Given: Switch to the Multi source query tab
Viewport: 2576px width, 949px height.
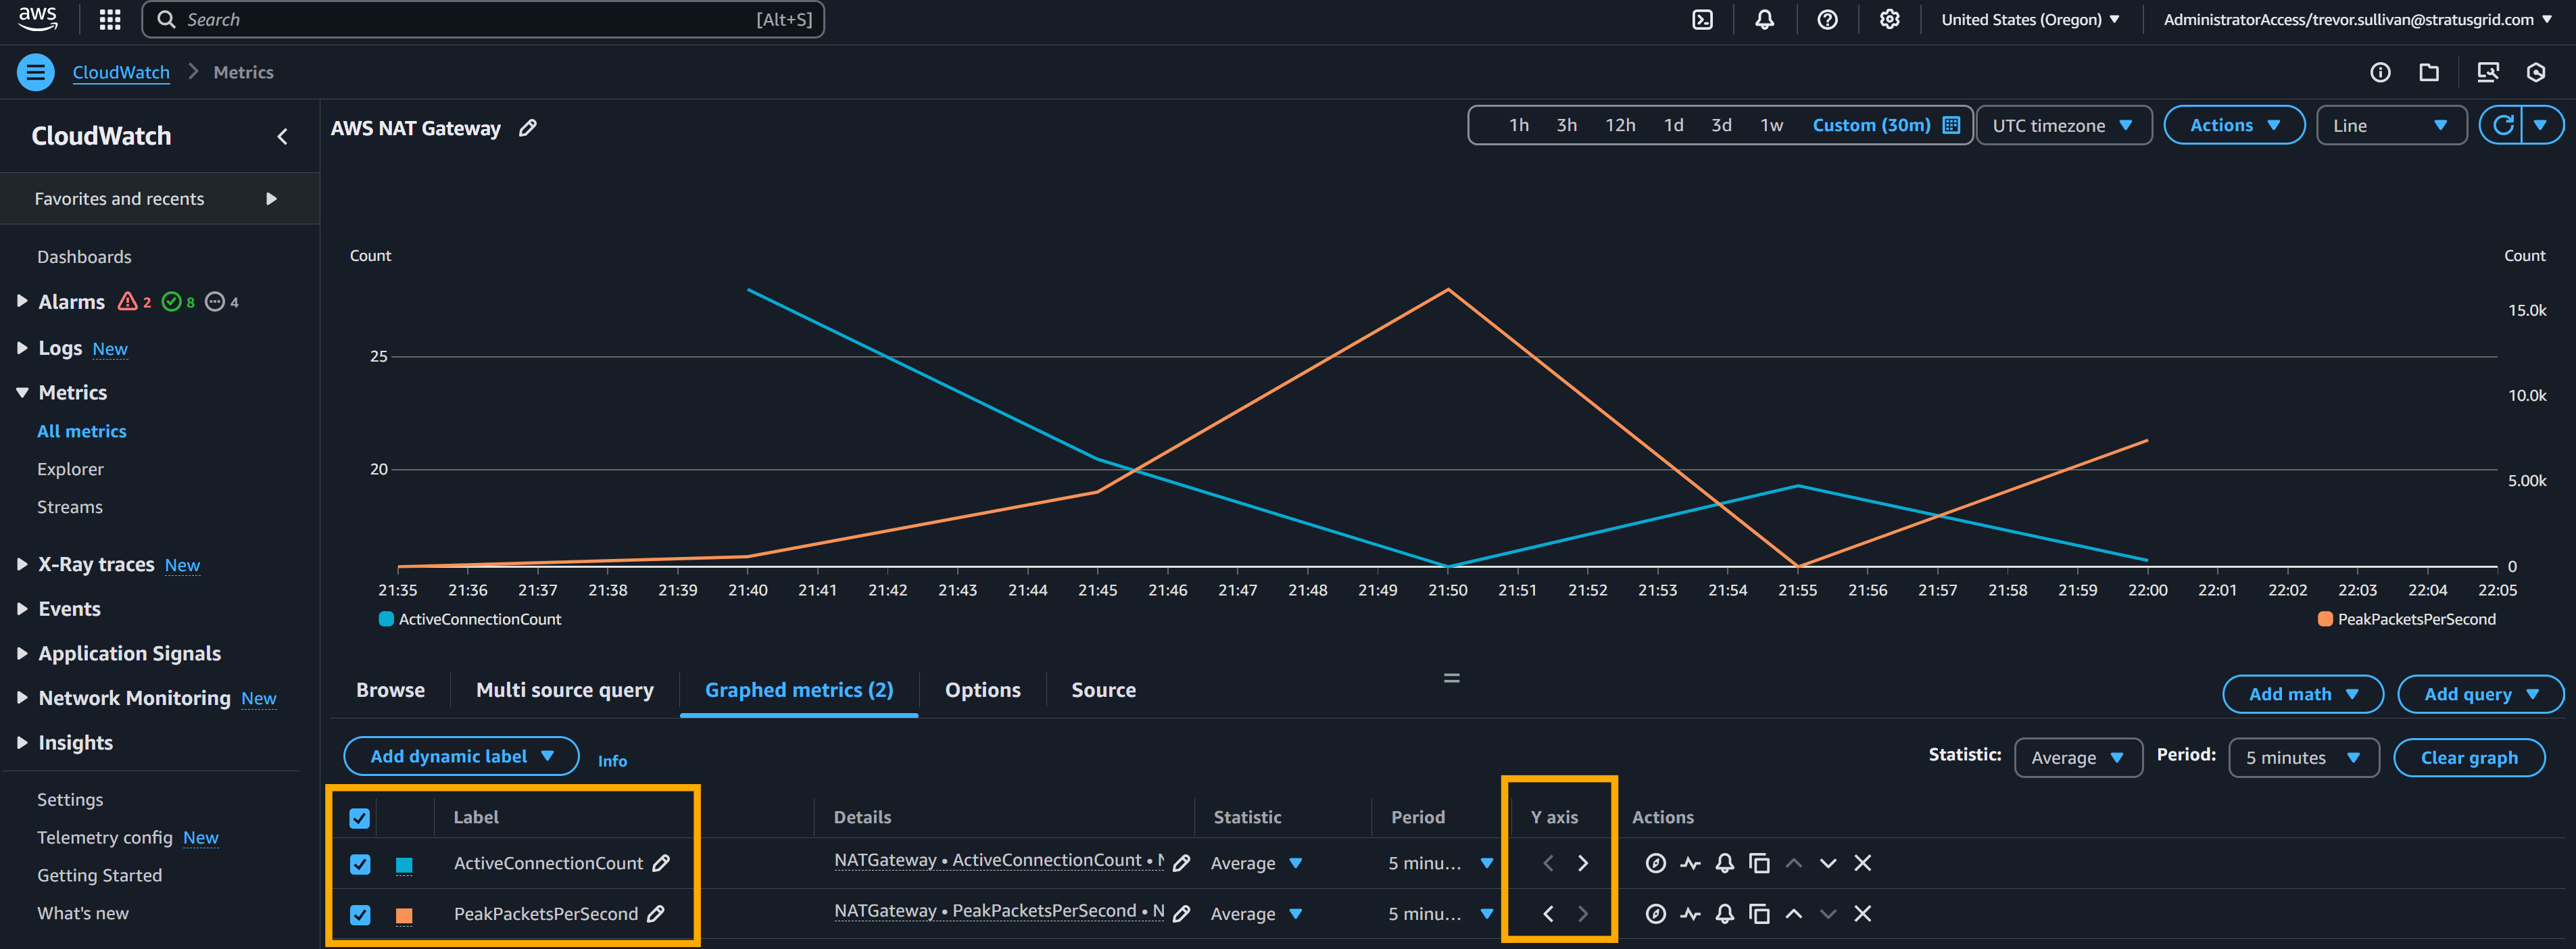Looking at the screenshot, I should pos(565,690).
